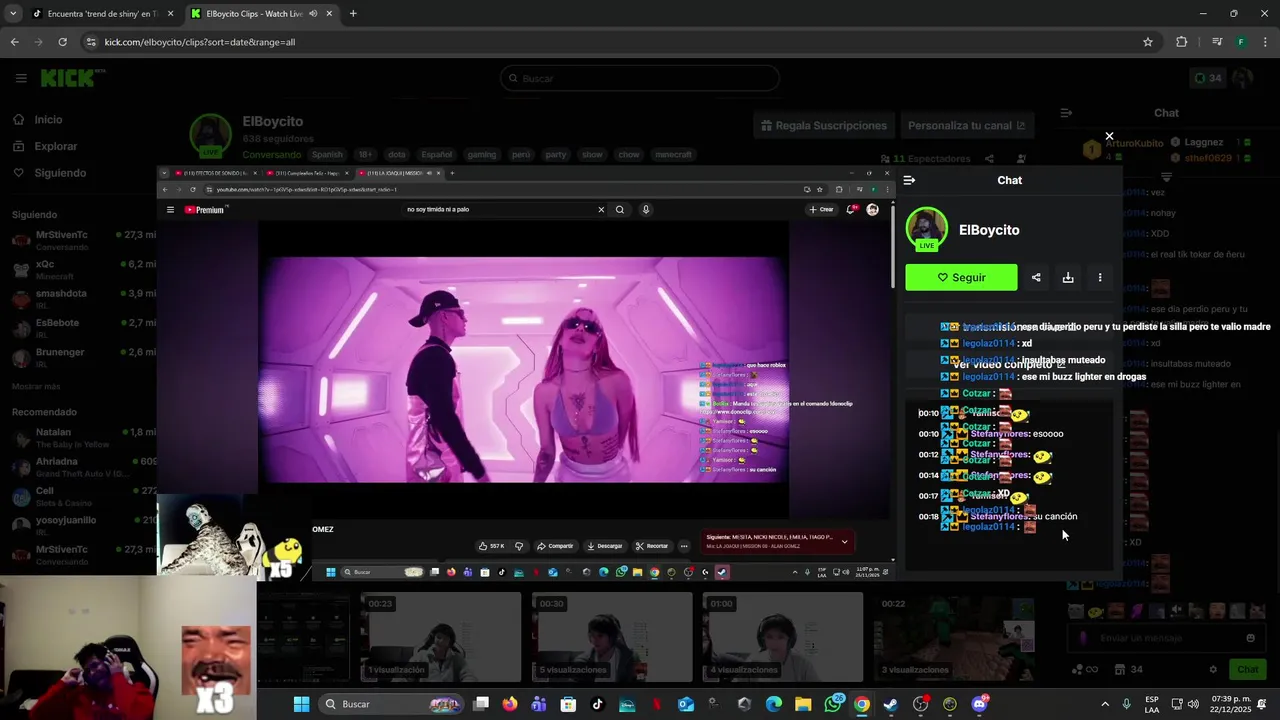Collapse the clip chat panel icon
The image size is (1280, 720).
click(909, 180)
